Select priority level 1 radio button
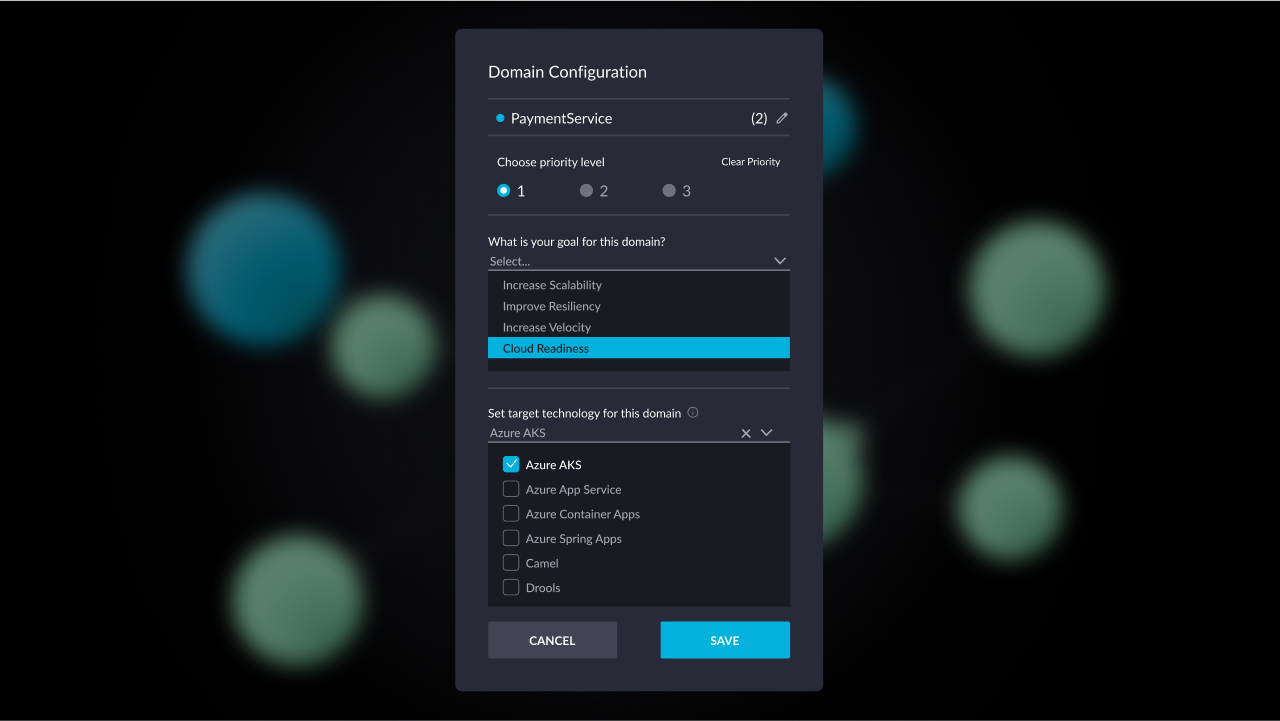Image resolution: width=1280 pixels, height=721 pixels. 503,189
